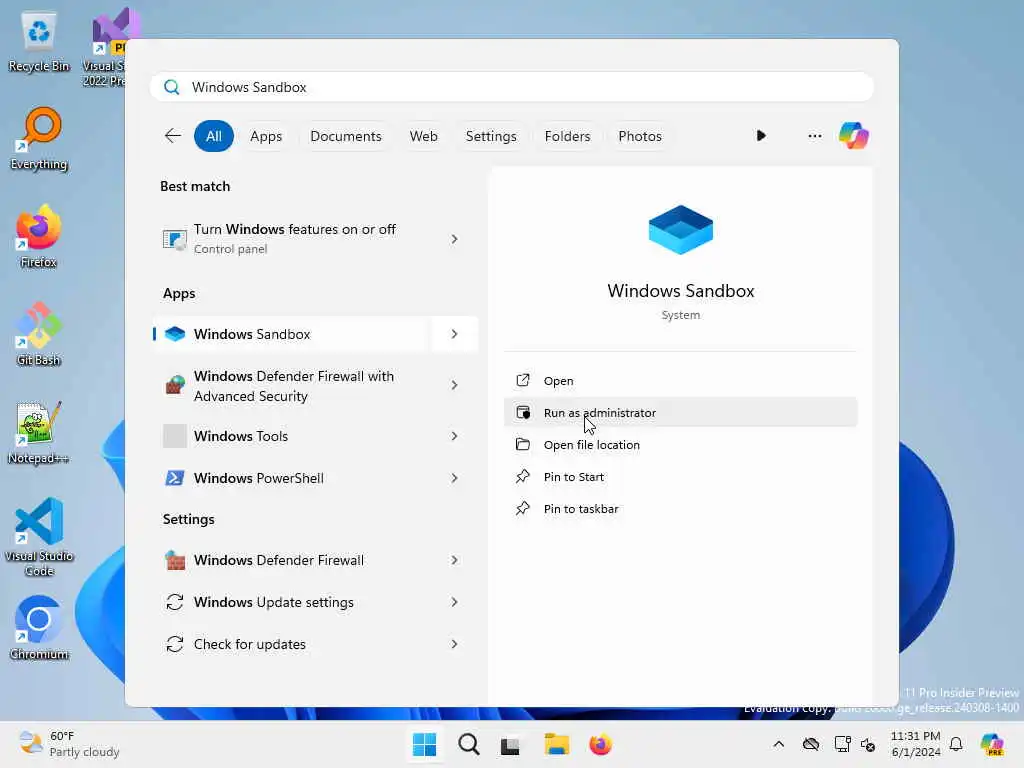The width and height of the screenshot is (1024, 768).
Task: Open Search from the taskbar magnifier
Action: click(x=468, y=744)
